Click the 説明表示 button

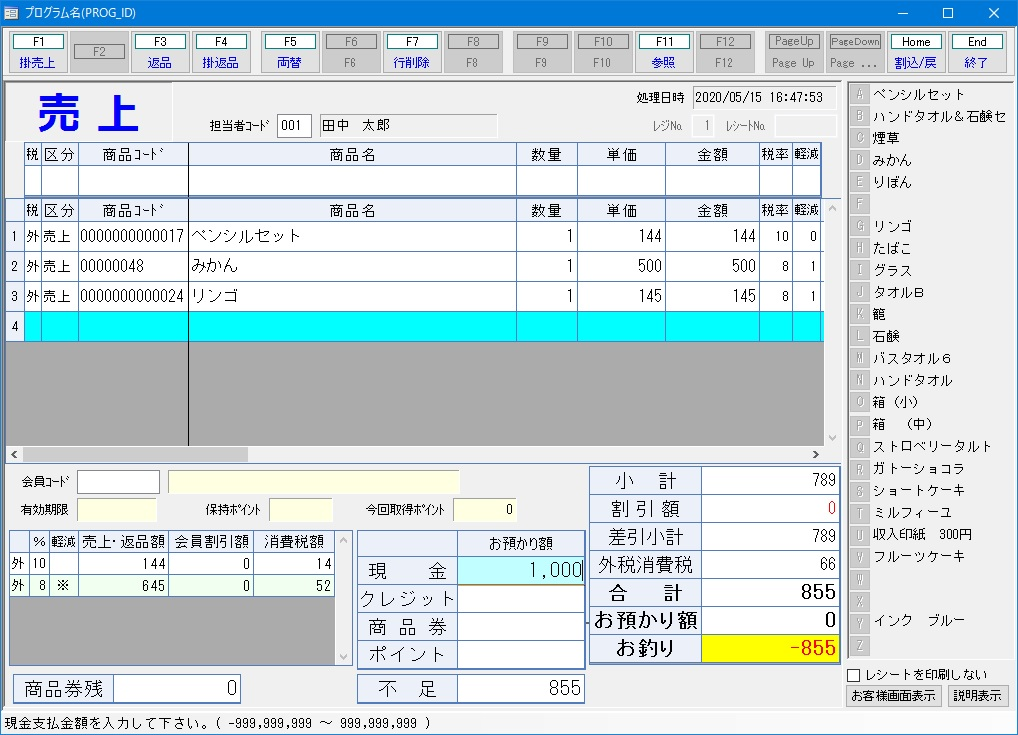(x=978, y=696)
